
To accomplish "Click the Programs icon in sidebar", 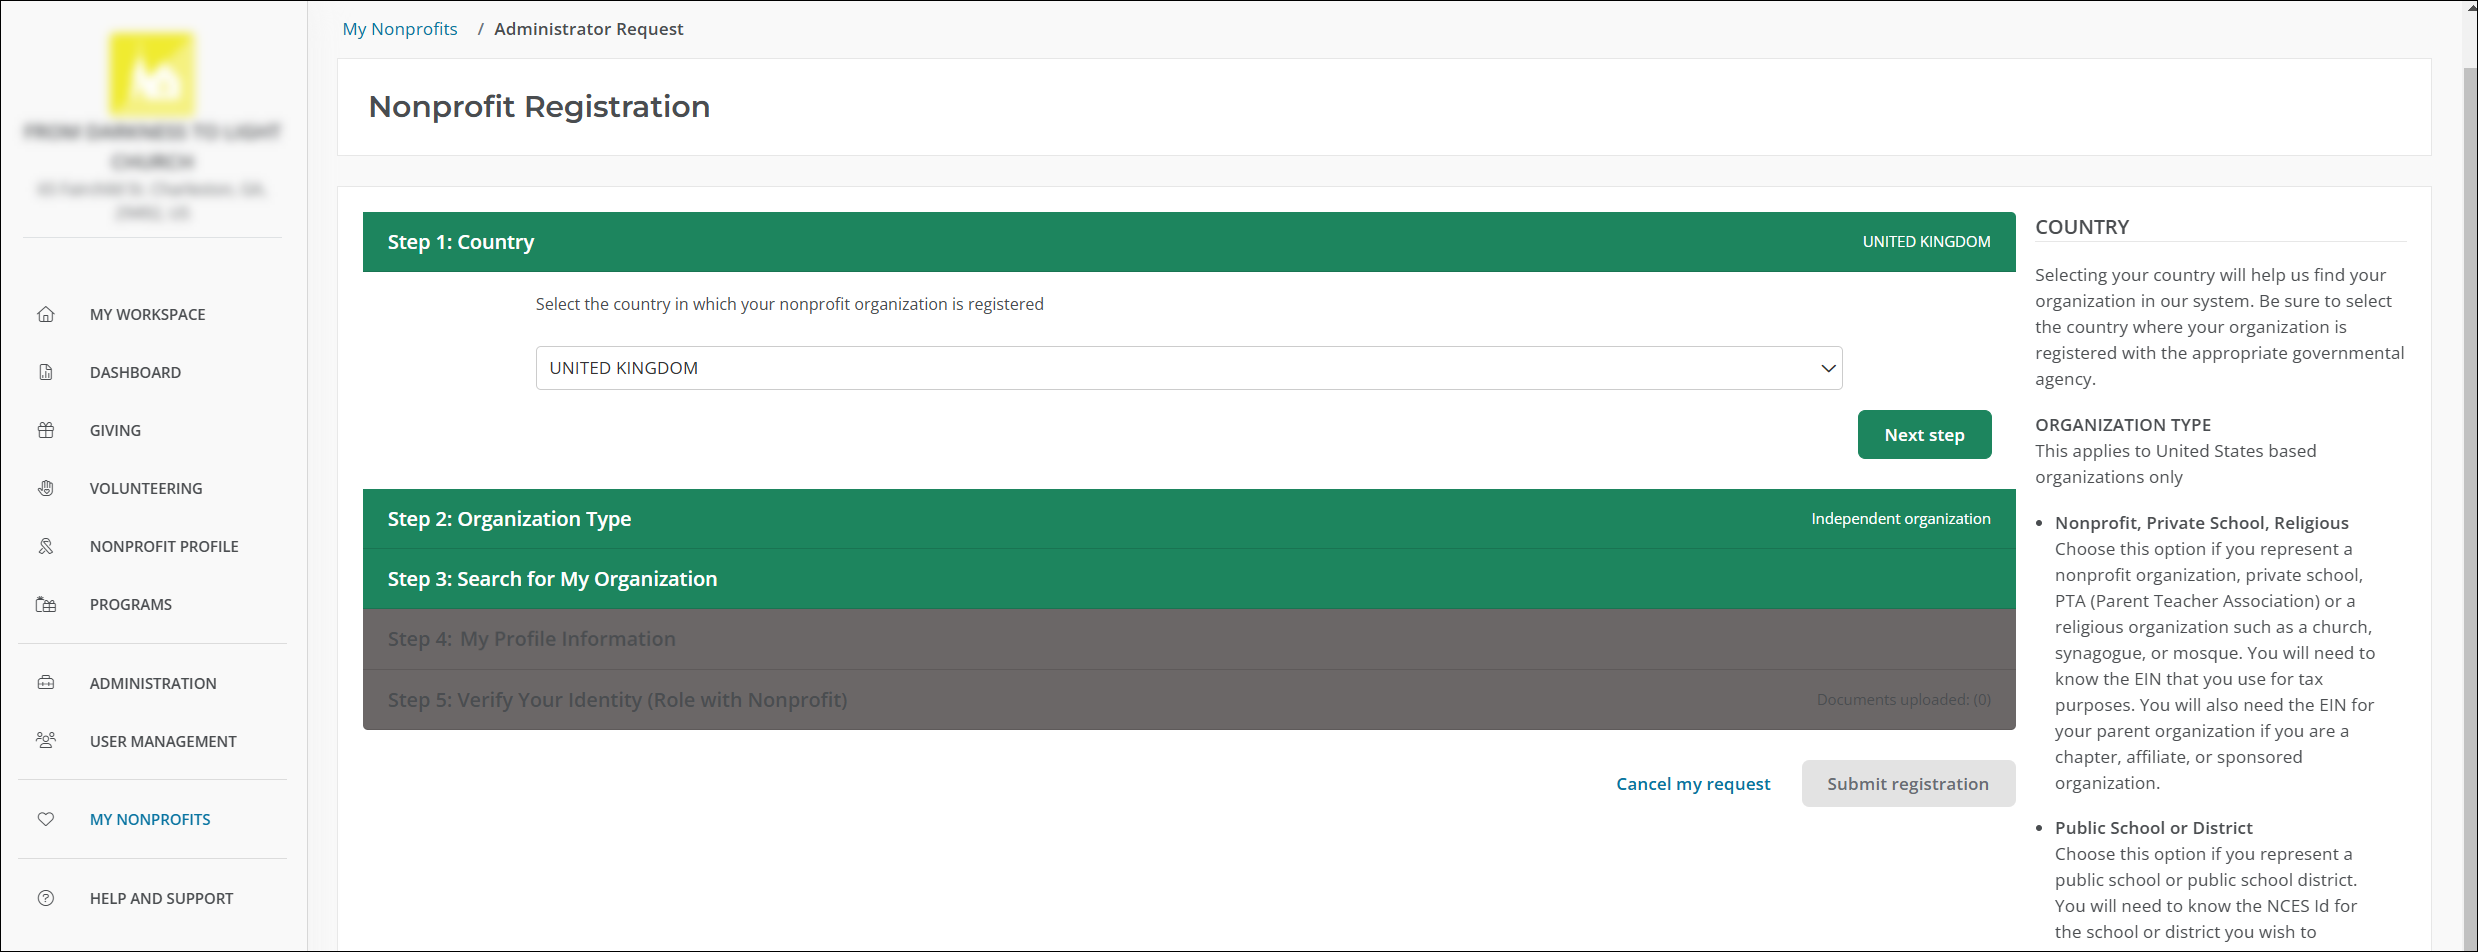I will click(46, 604).
